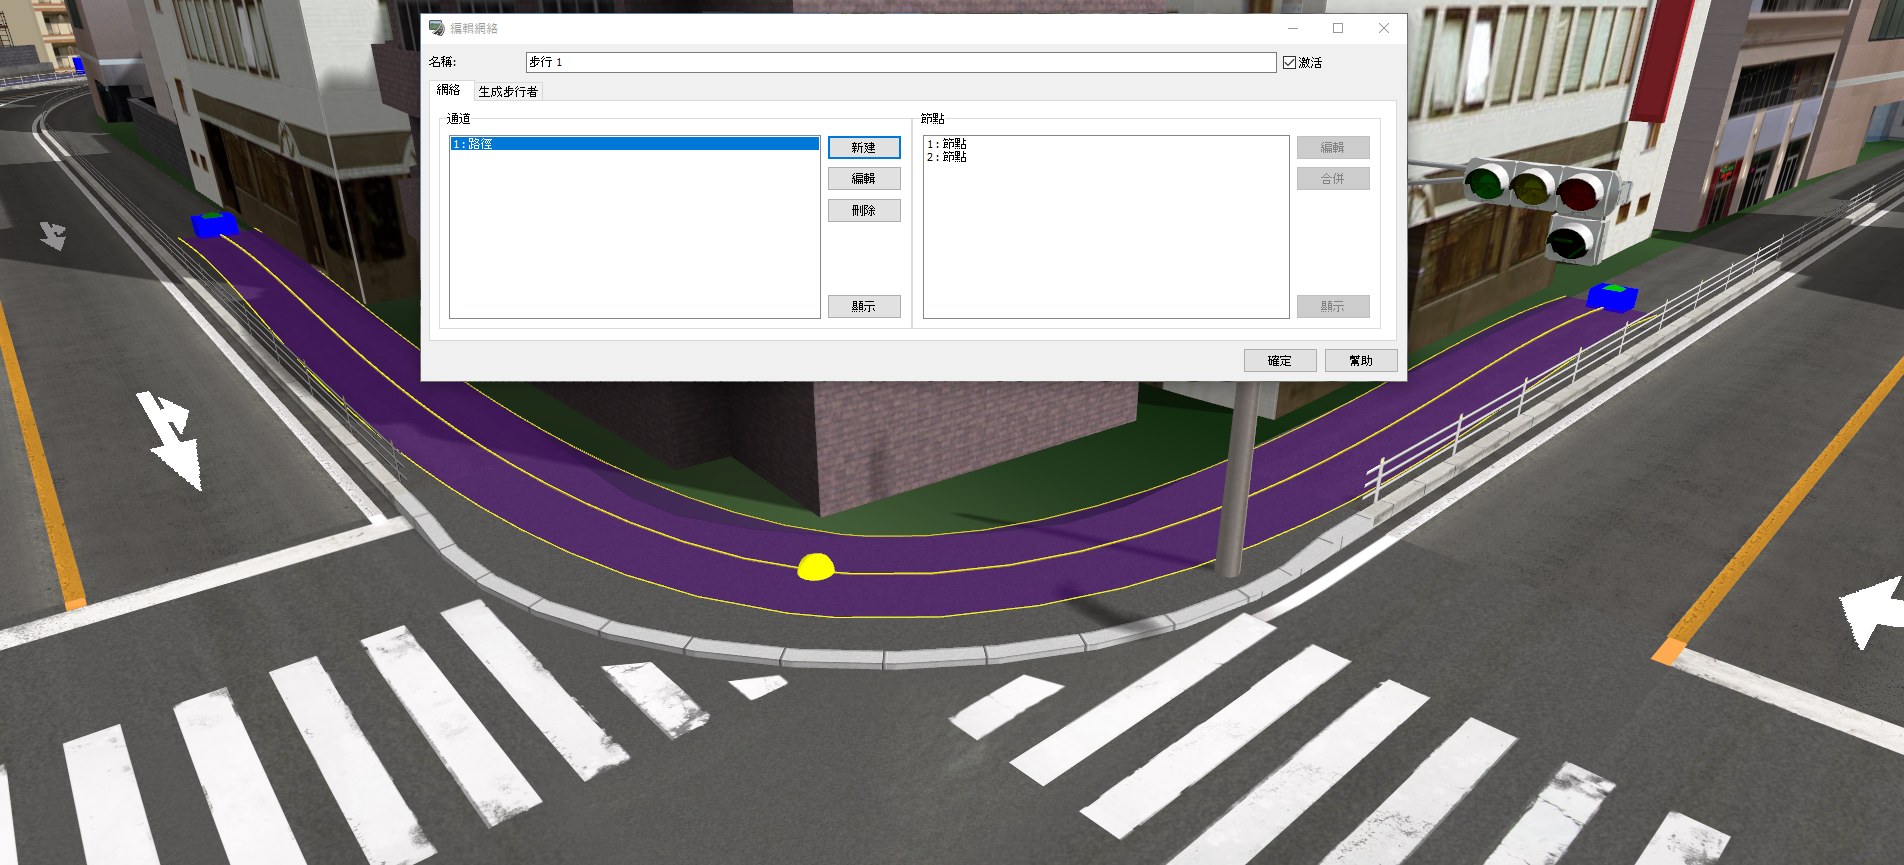
Task: Click 顯示 button in the 節點 group
Action: coord(1333,306)
